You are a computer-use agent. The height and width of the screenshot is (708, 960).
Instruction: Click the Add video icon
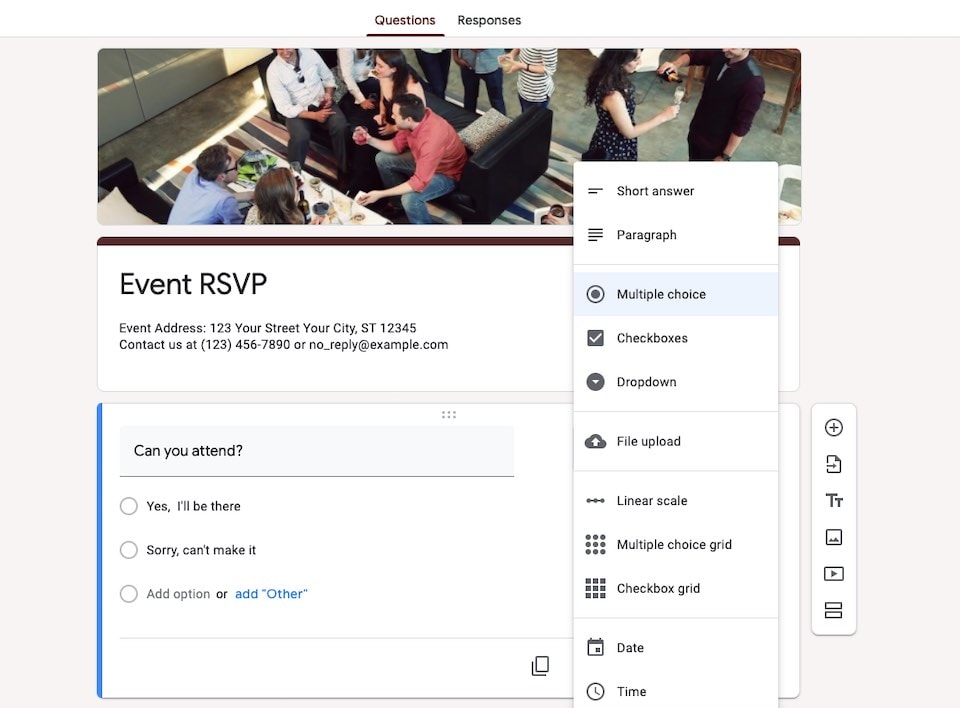833,574
